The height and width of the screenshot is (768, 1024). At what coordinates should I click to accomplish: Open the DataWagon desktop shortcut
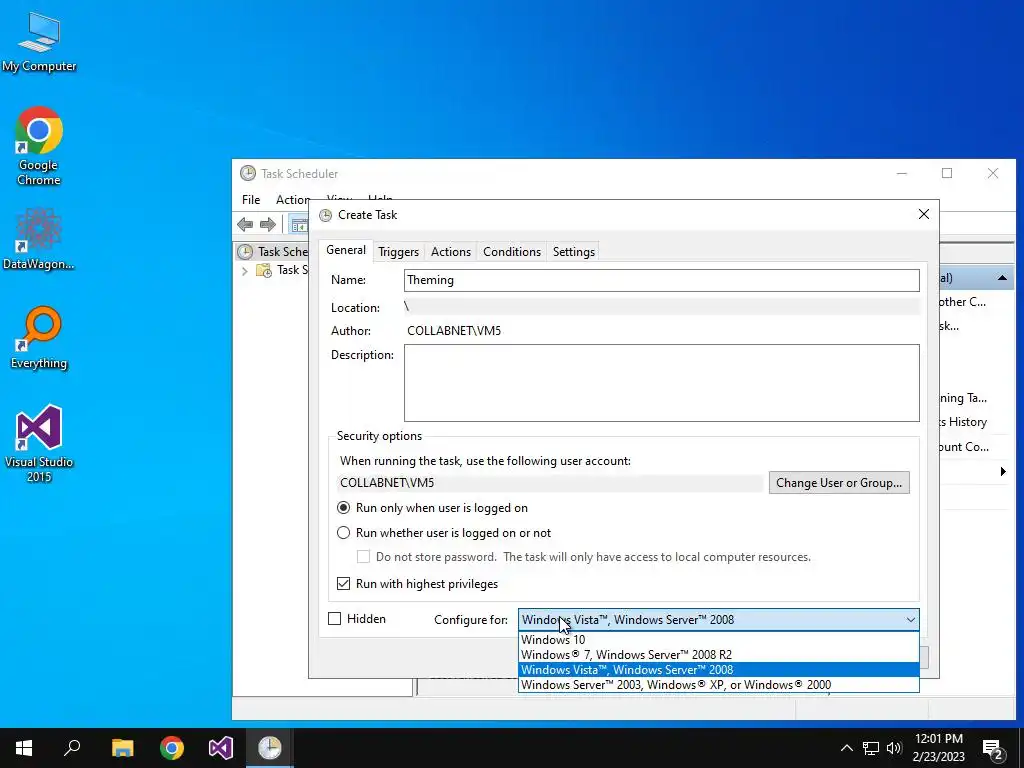[x=39, y=238]
